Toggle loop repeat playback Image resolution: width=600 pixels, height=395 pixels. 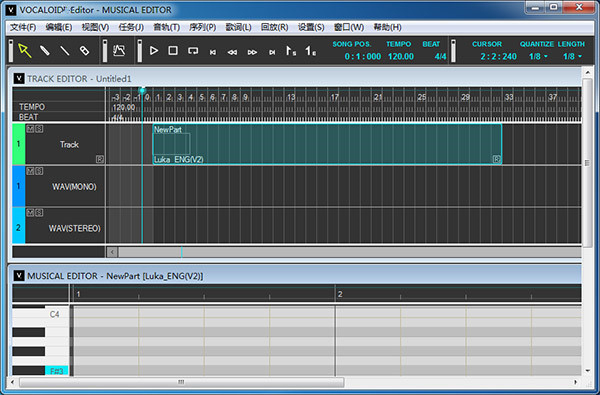193,51
